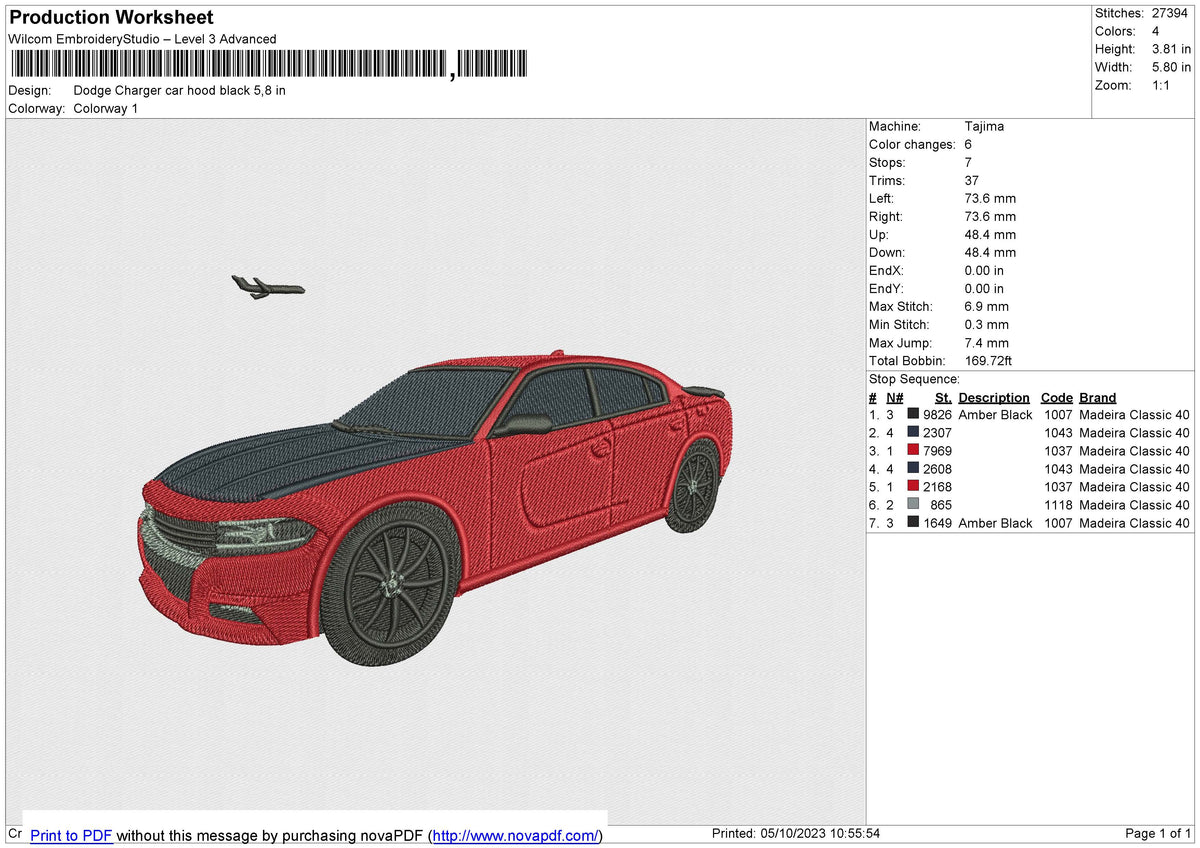Click the 'Colorway 1' value

click(x=106, y=108)
